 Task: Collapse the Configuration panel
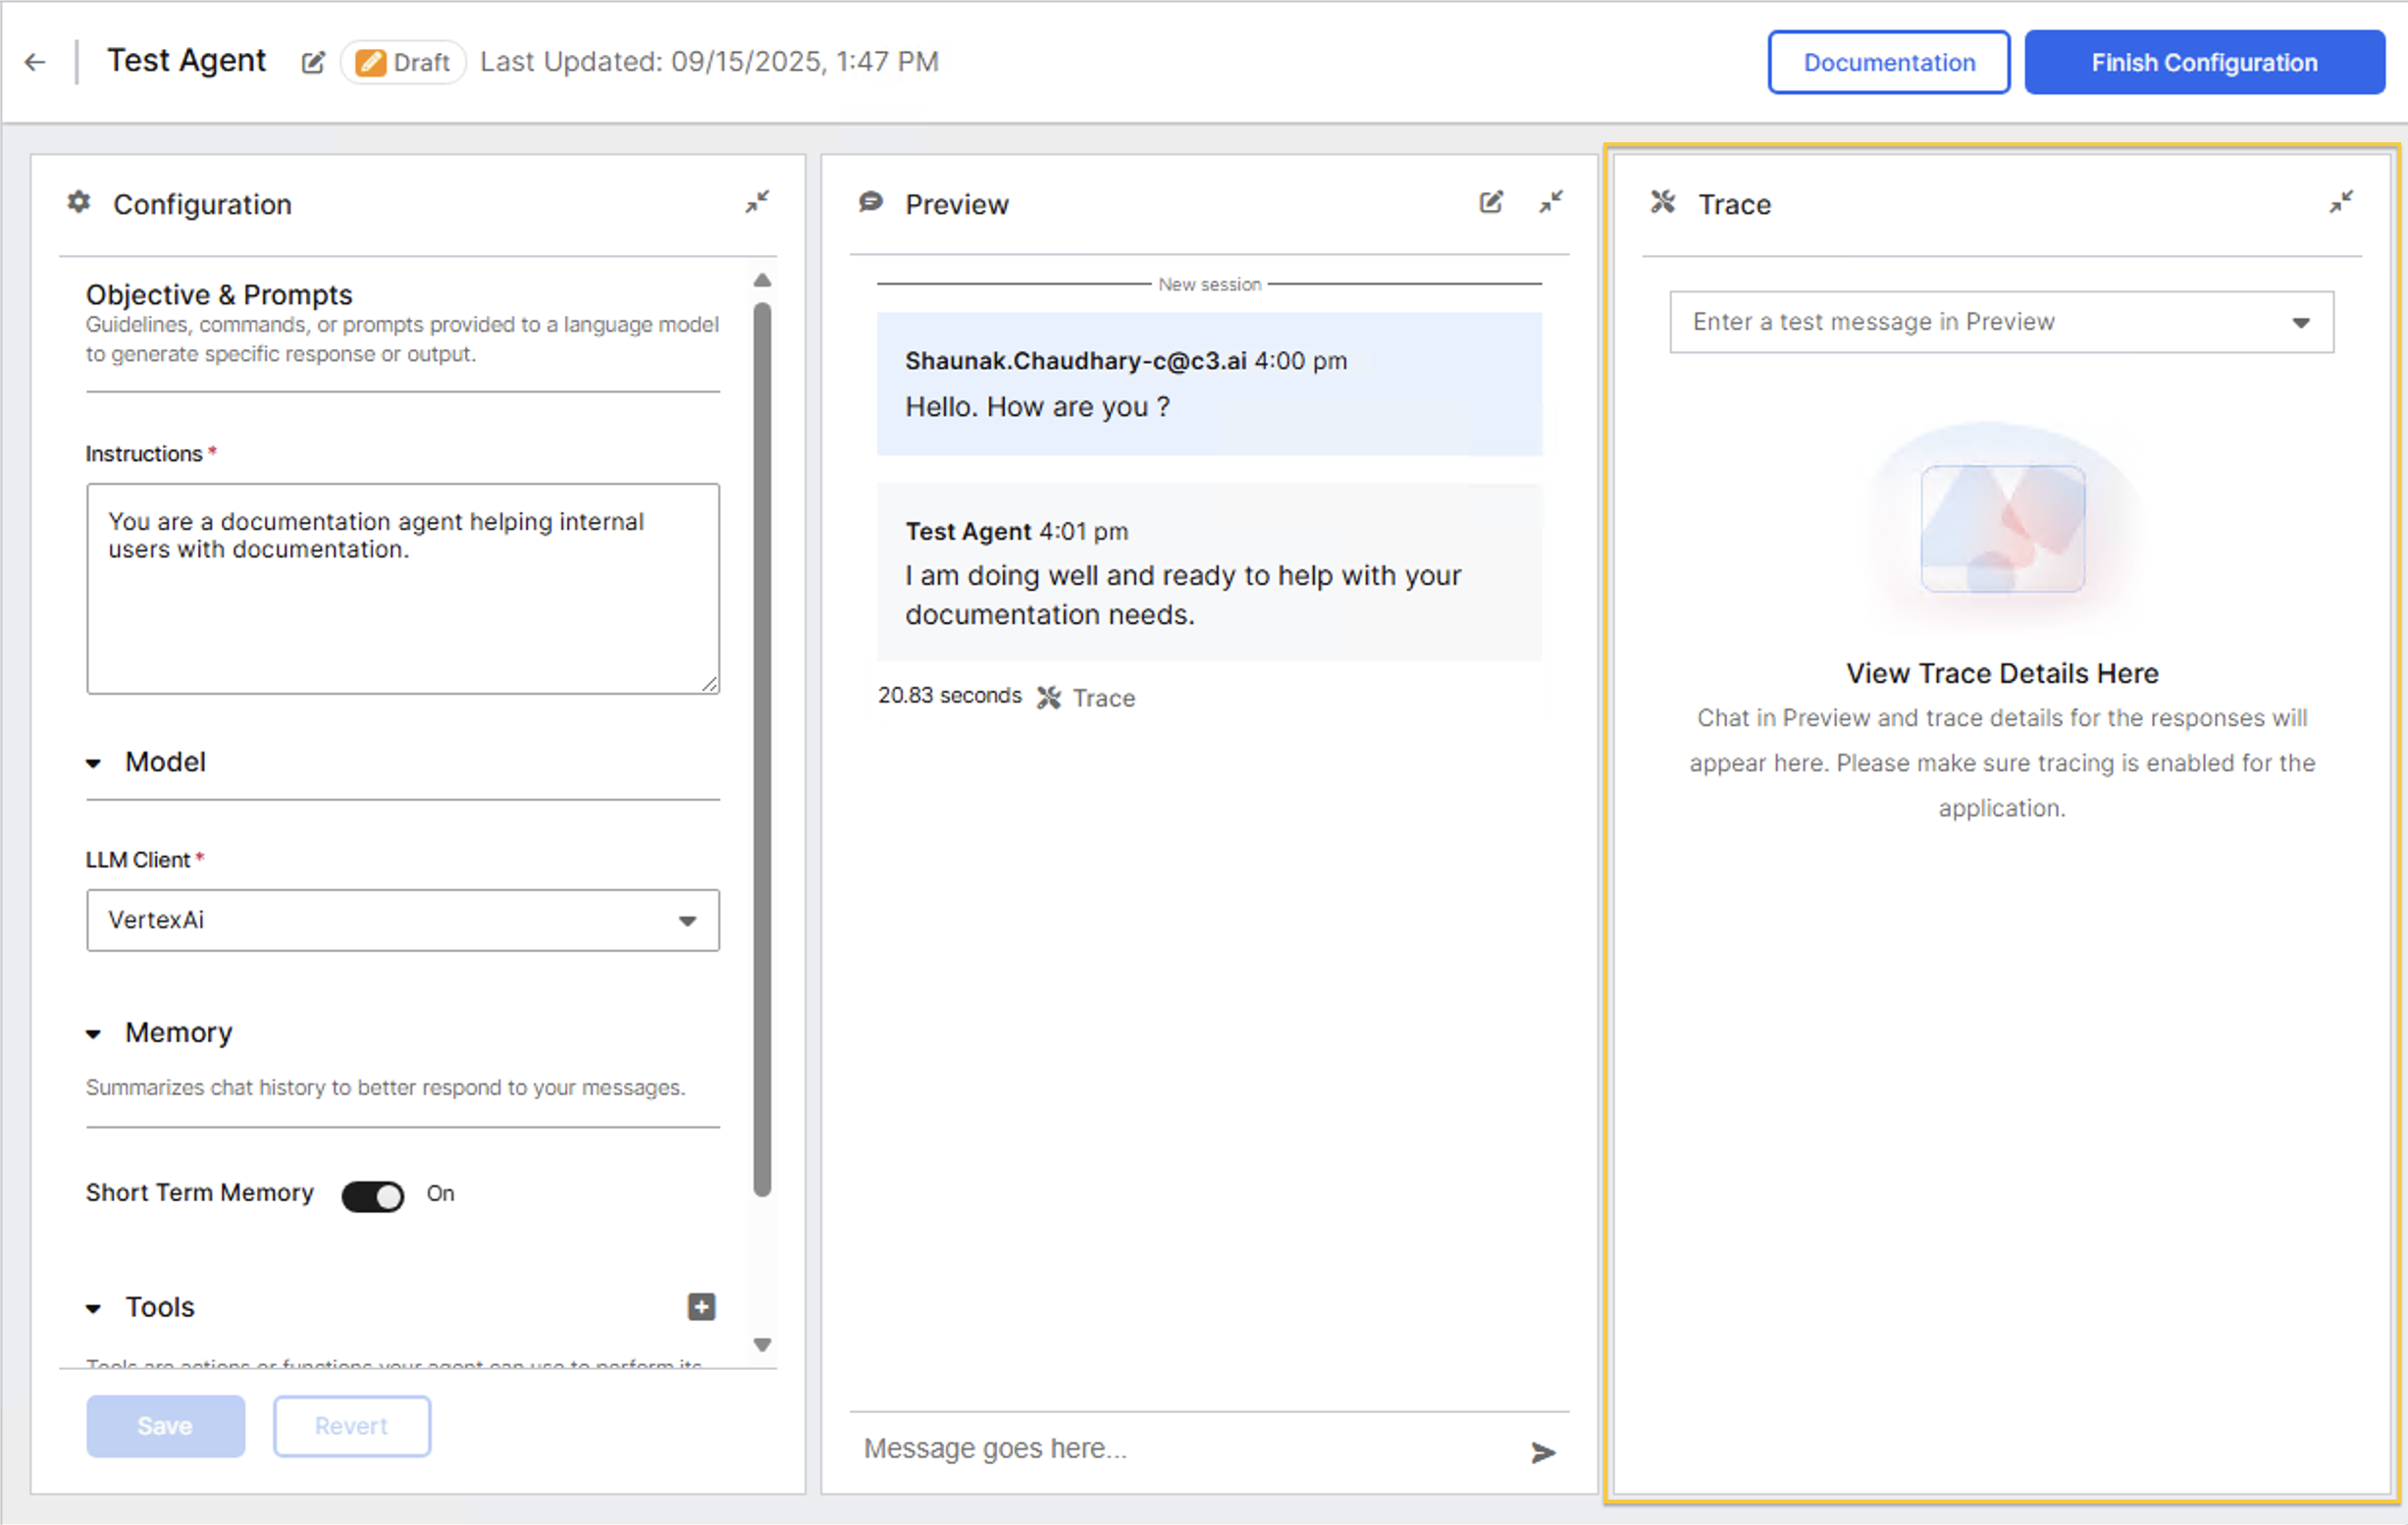pyautogui.click(x=757, y=202)
